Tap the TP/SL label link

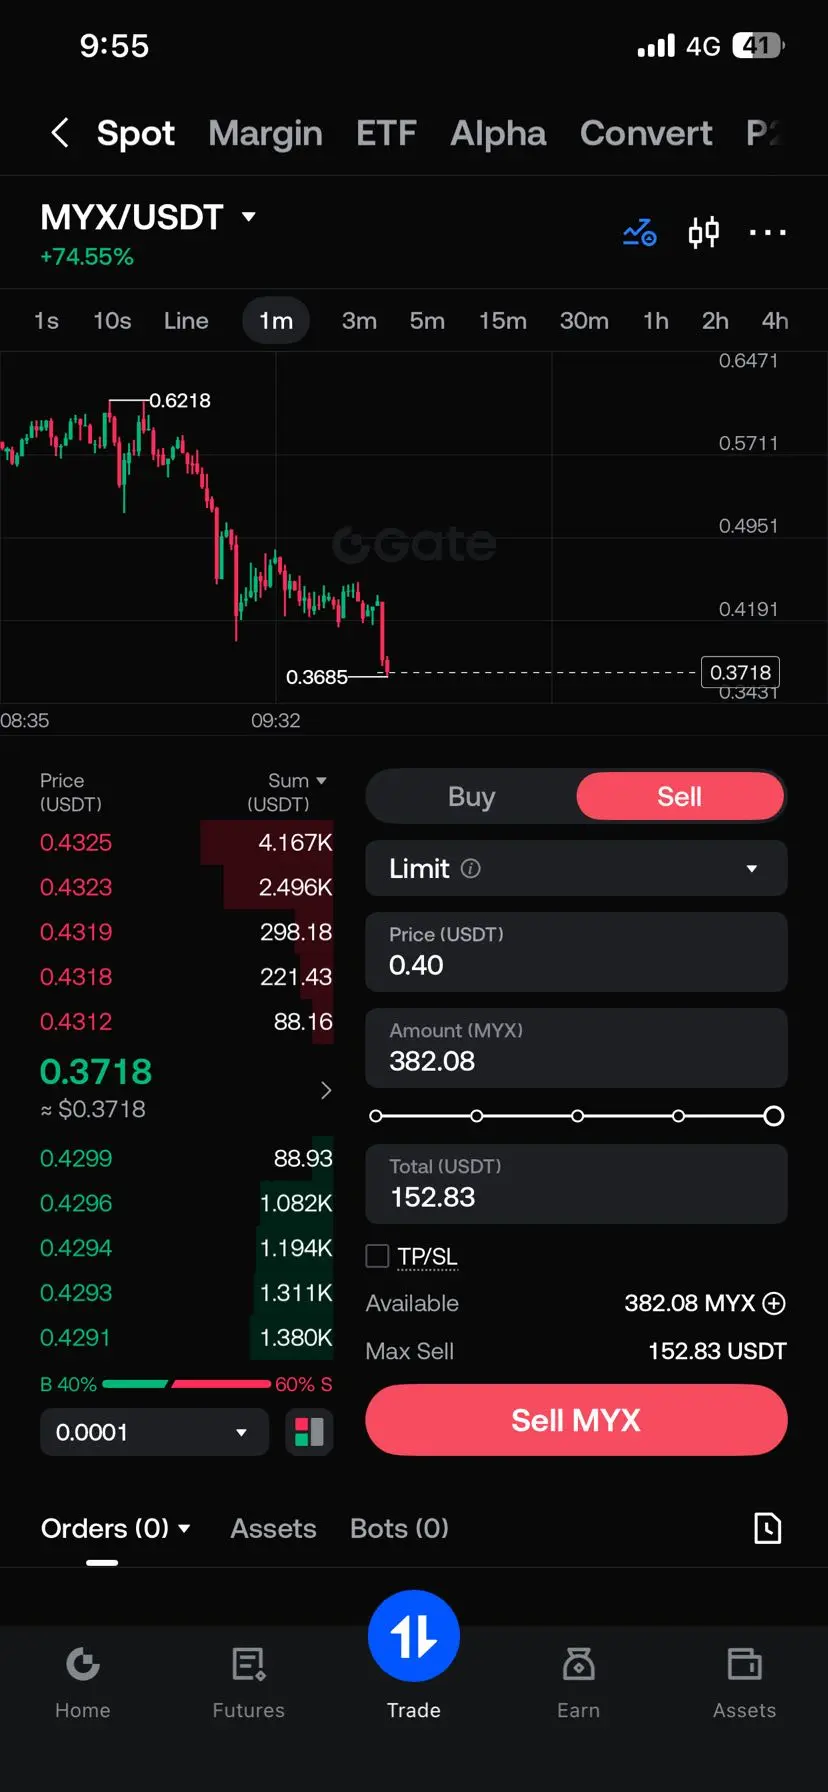427,1256
